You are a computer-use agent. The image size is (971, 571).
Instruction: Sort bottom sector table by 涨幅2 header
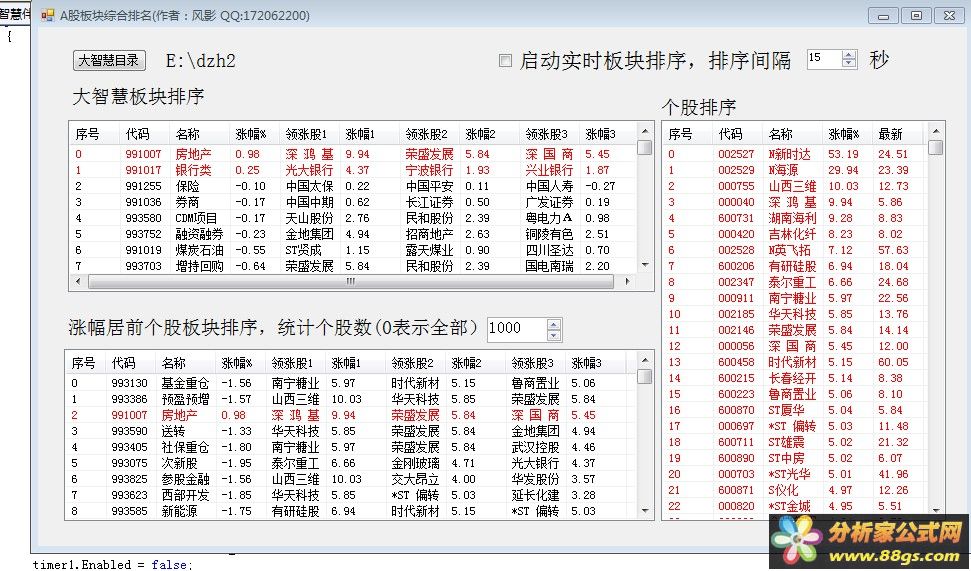tap(475, 363)
